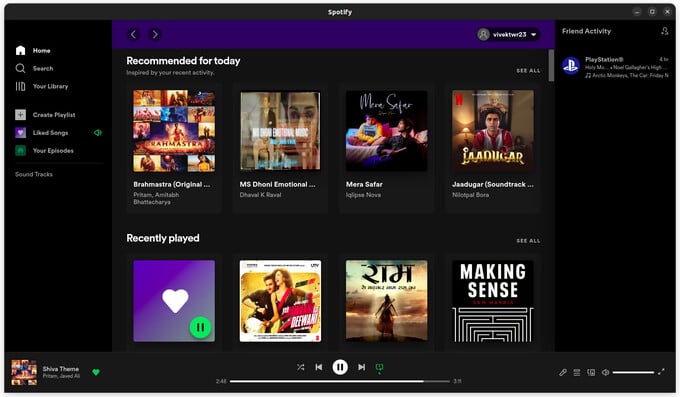Go to Home in sidebar

[33, 50]
